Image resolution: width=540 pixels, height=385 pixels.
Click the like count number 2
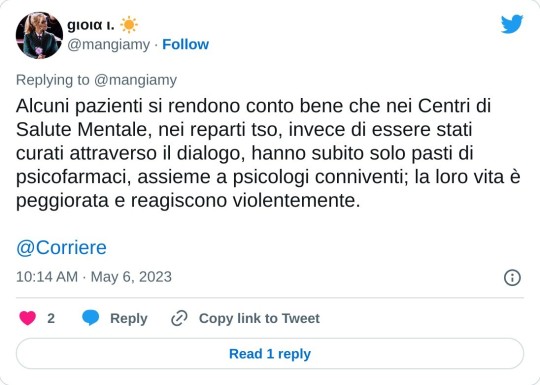point(51,318)
